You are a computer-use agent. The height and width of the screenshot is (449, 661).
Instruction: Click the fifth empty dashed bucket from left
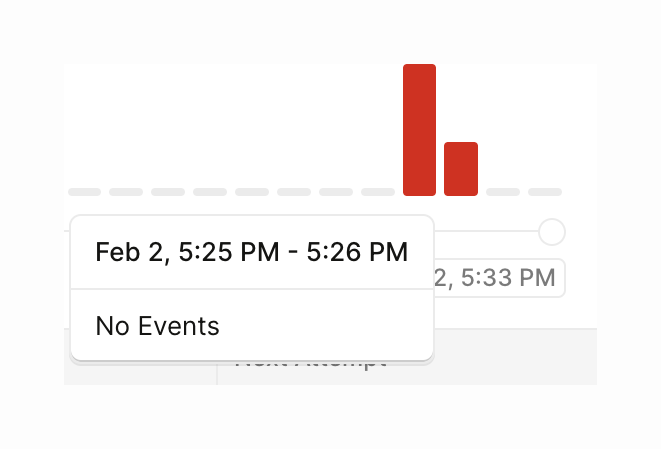(x=252, y=191)
